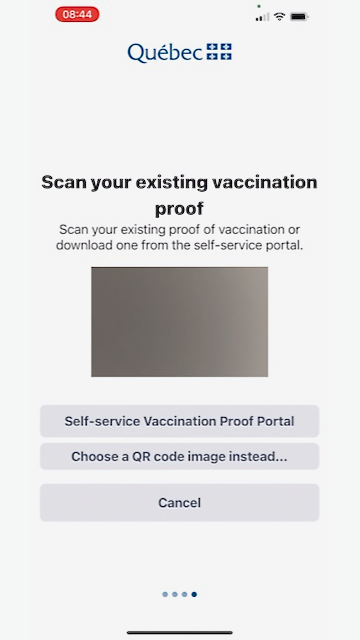Tap the home indicator bar at the bottom
The height and width of the screenshot is (640, 360).
[180, 633]
